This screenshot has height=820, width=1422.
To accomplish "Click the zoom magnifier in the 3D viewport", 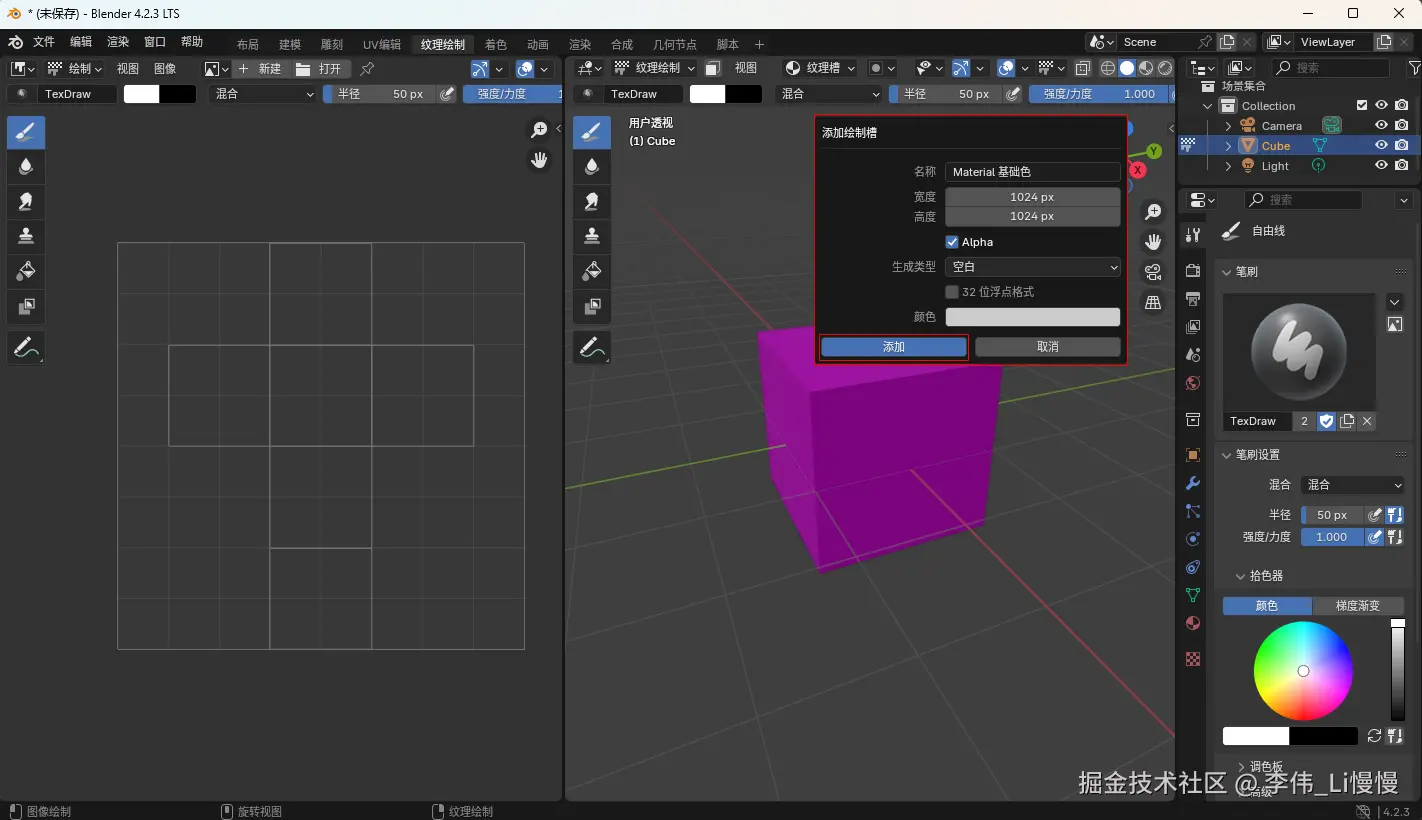I will point(1153,212).
